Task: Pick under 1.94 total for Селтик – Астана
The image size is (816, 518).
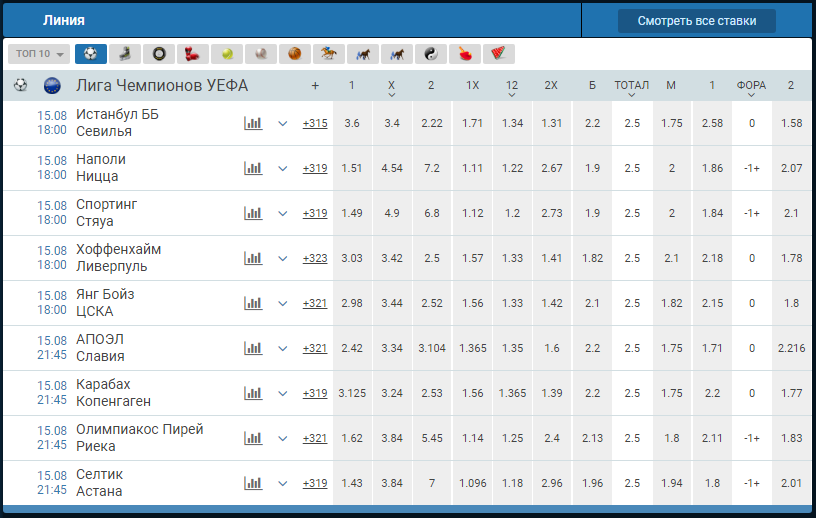Action: 672,483
